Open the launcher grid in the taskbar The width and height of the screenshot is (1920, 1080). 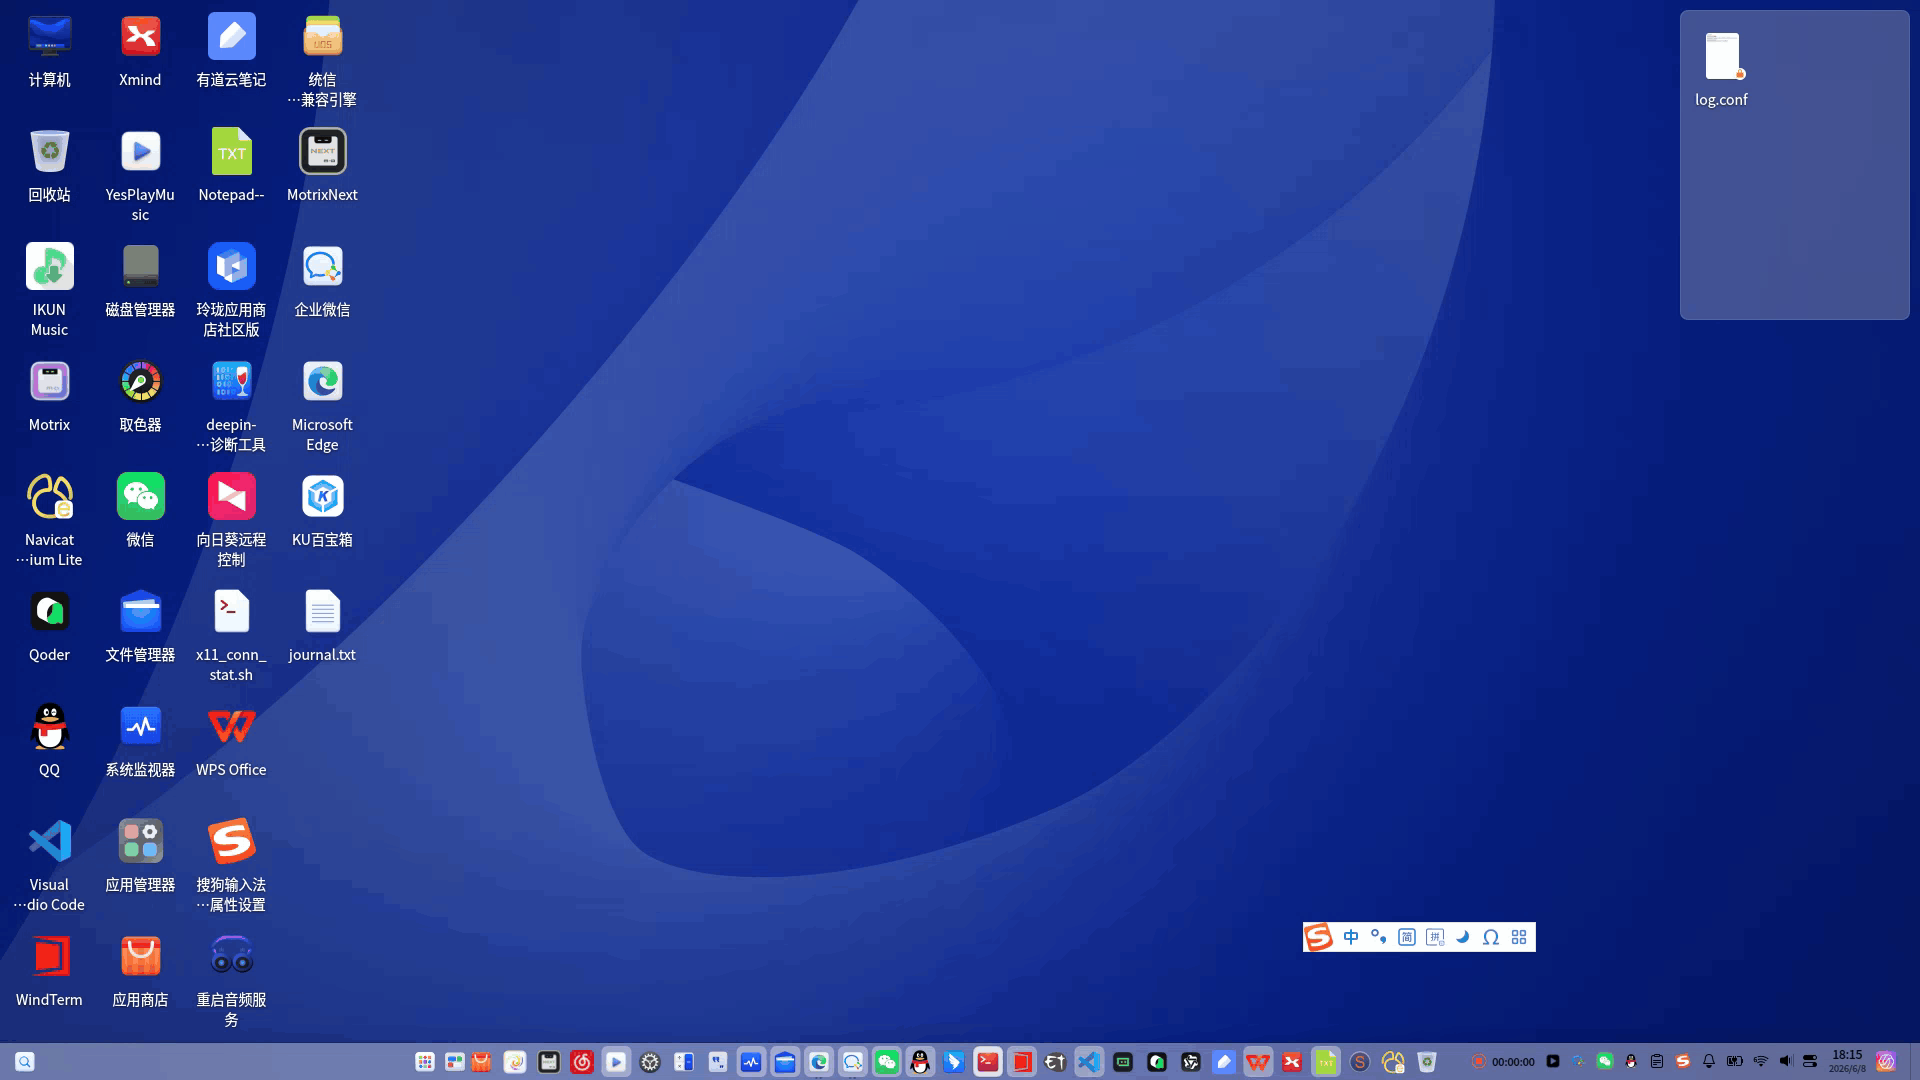pos(425,1062)
